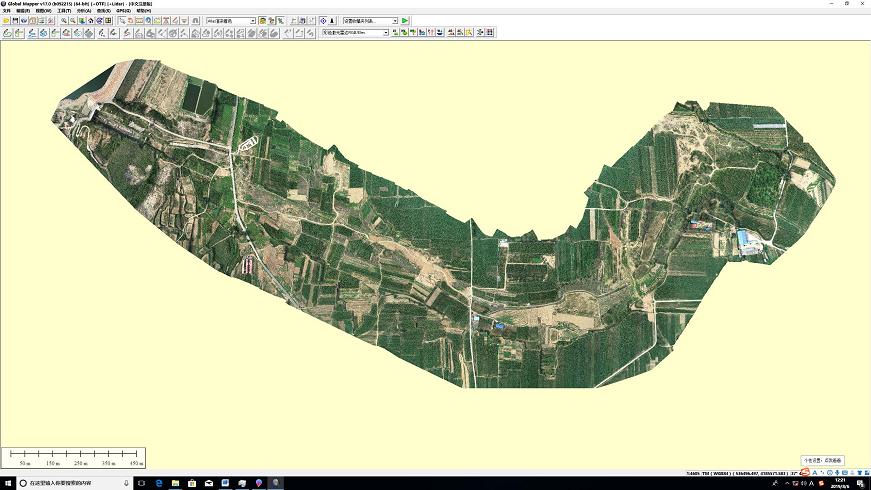Open the Windows Start menu

click(x=7, y=483)
